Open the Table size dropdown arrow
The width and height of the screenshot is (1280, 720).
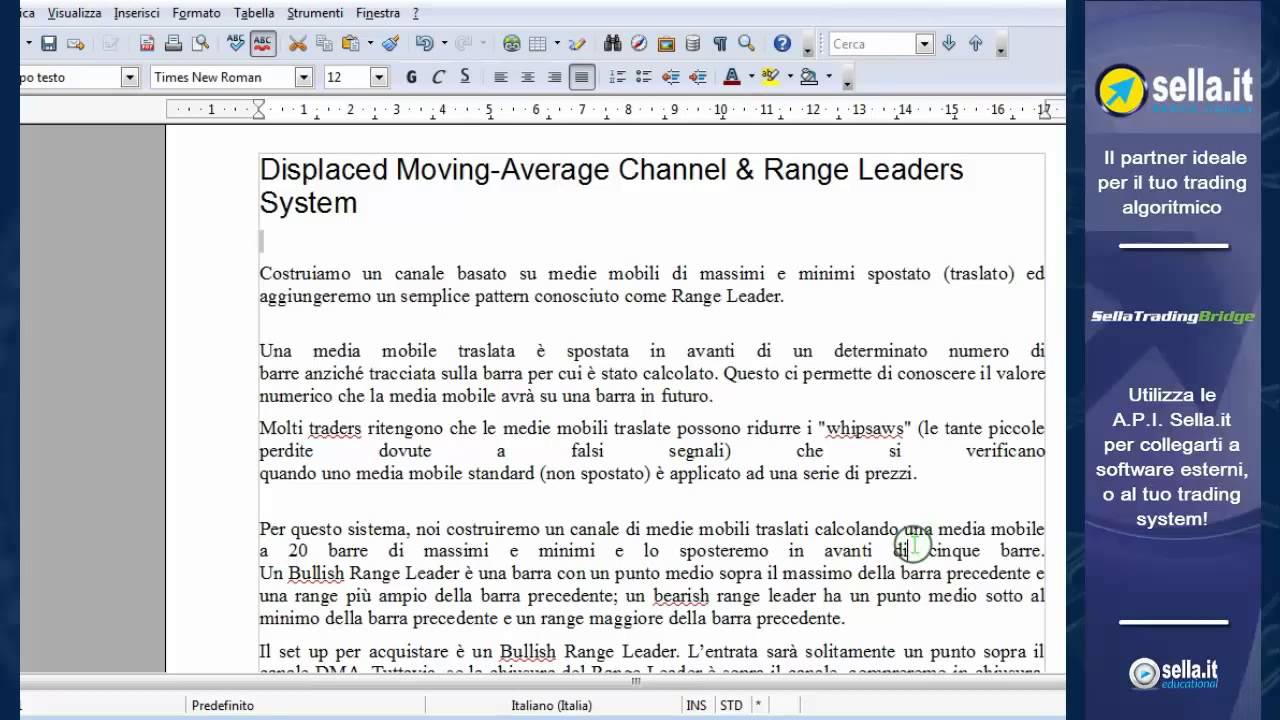click(x=557, y=43)
